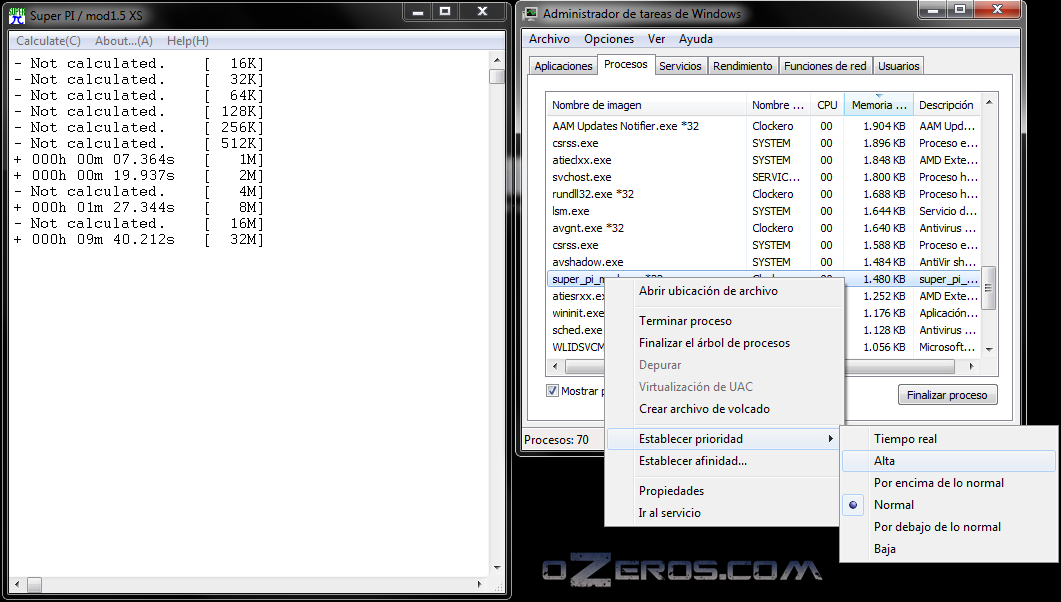Switch to the Servicios tab

tap(680, 66)
